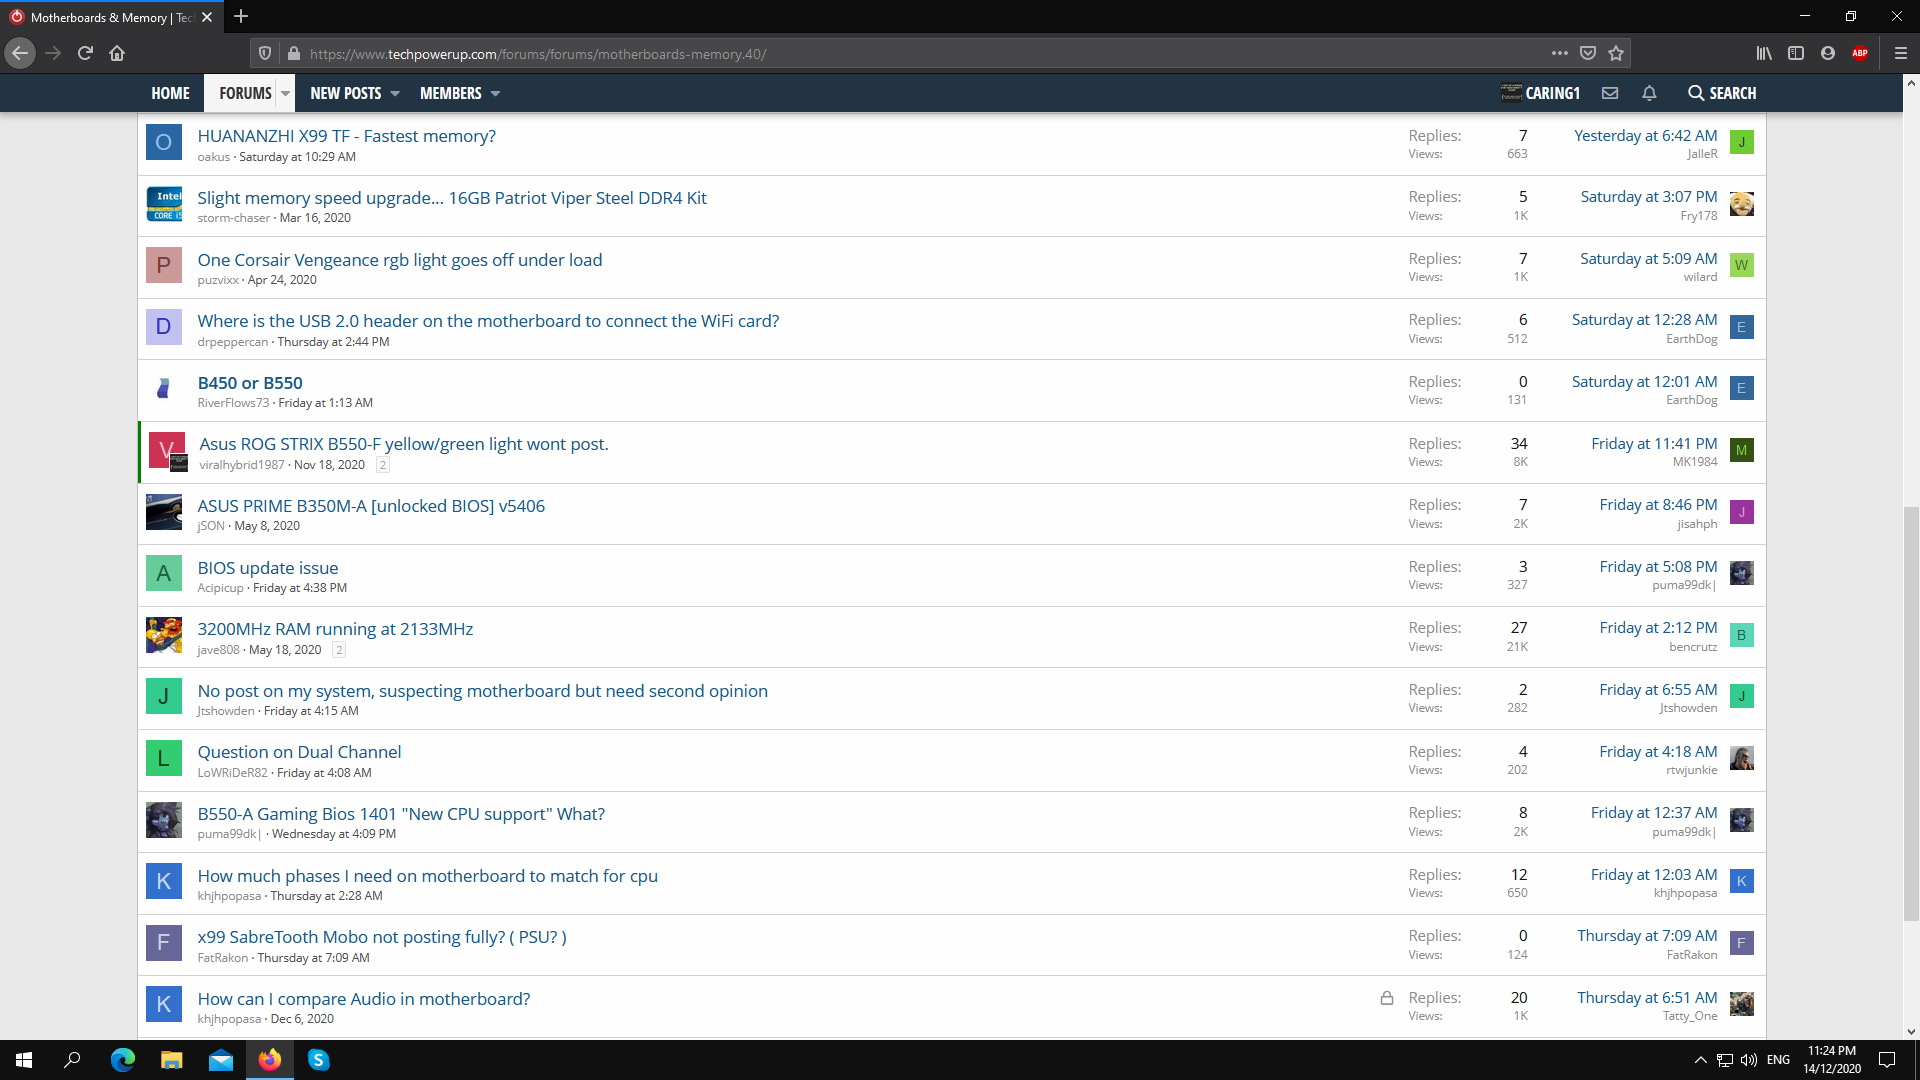This screenshot has height=1080, width=1920.
Task: Click the envelope messages icon
Action: [1610, 92]
